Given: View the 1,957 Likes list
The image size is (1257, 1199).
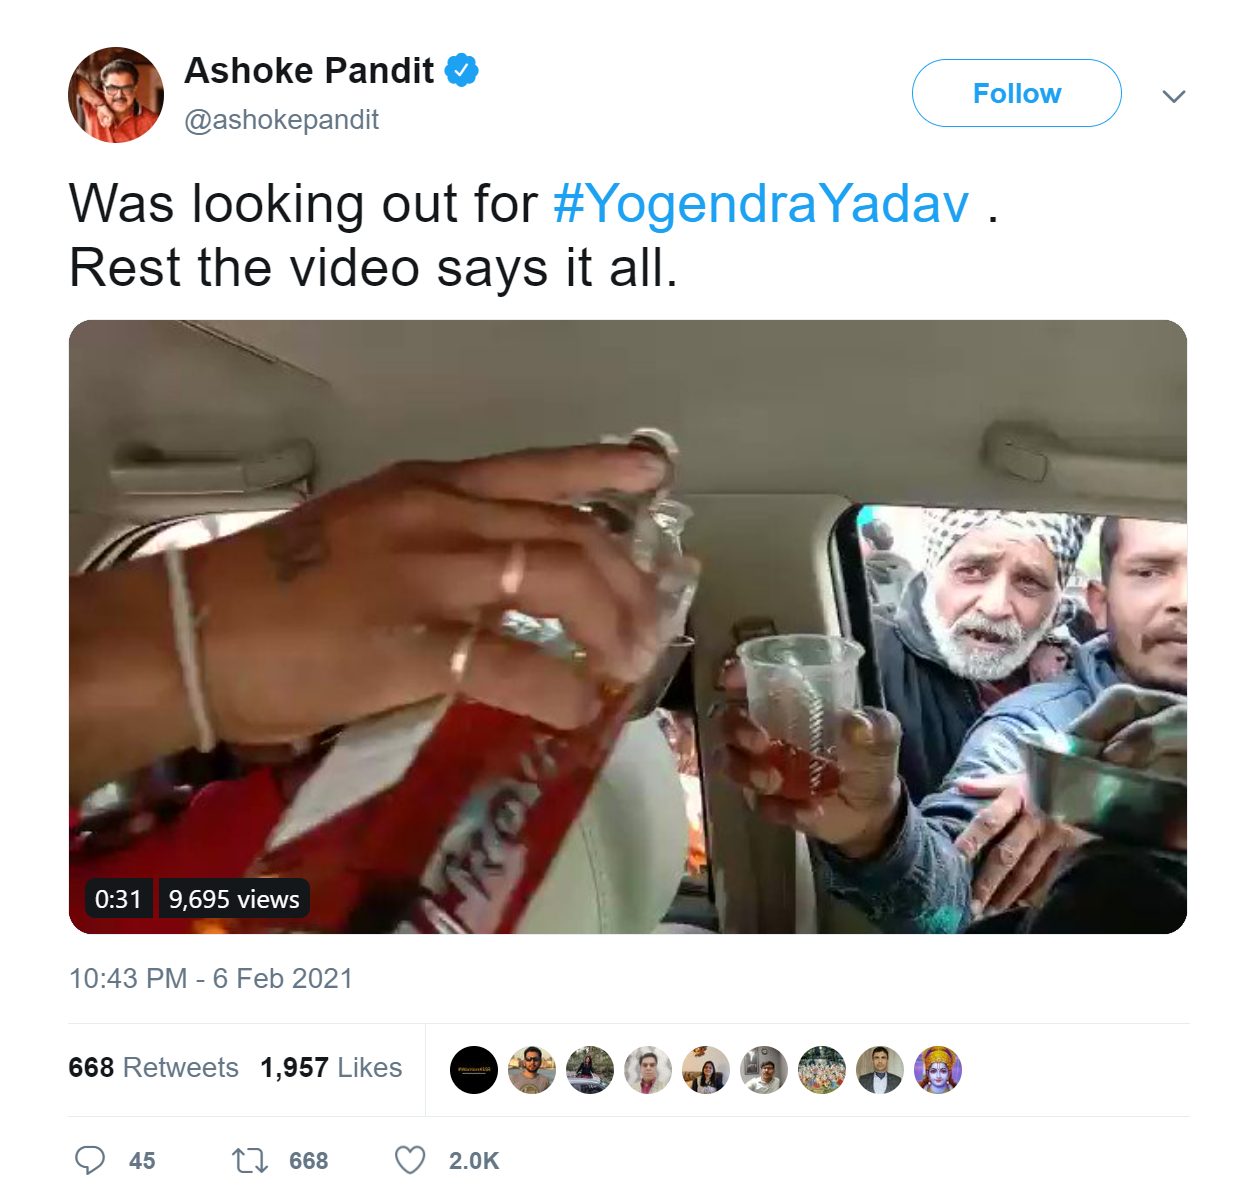Looking at the screenshot, I should point(331,1068).
